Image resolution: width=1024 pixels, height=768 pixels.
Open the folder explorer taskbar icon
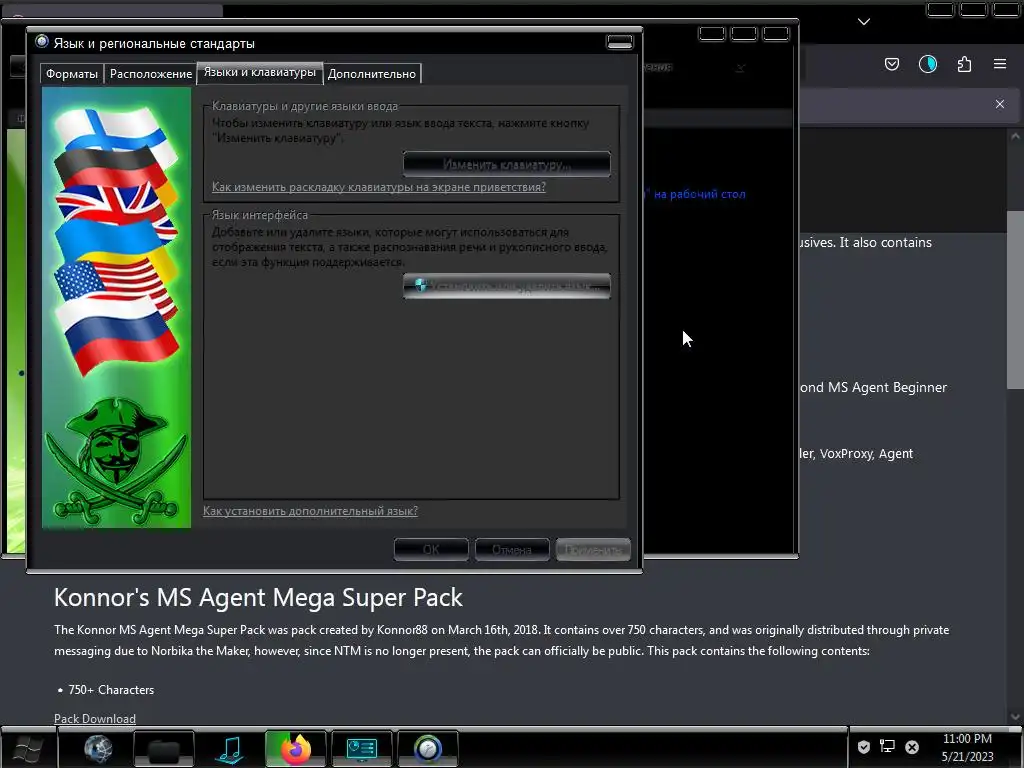(164, 748)
